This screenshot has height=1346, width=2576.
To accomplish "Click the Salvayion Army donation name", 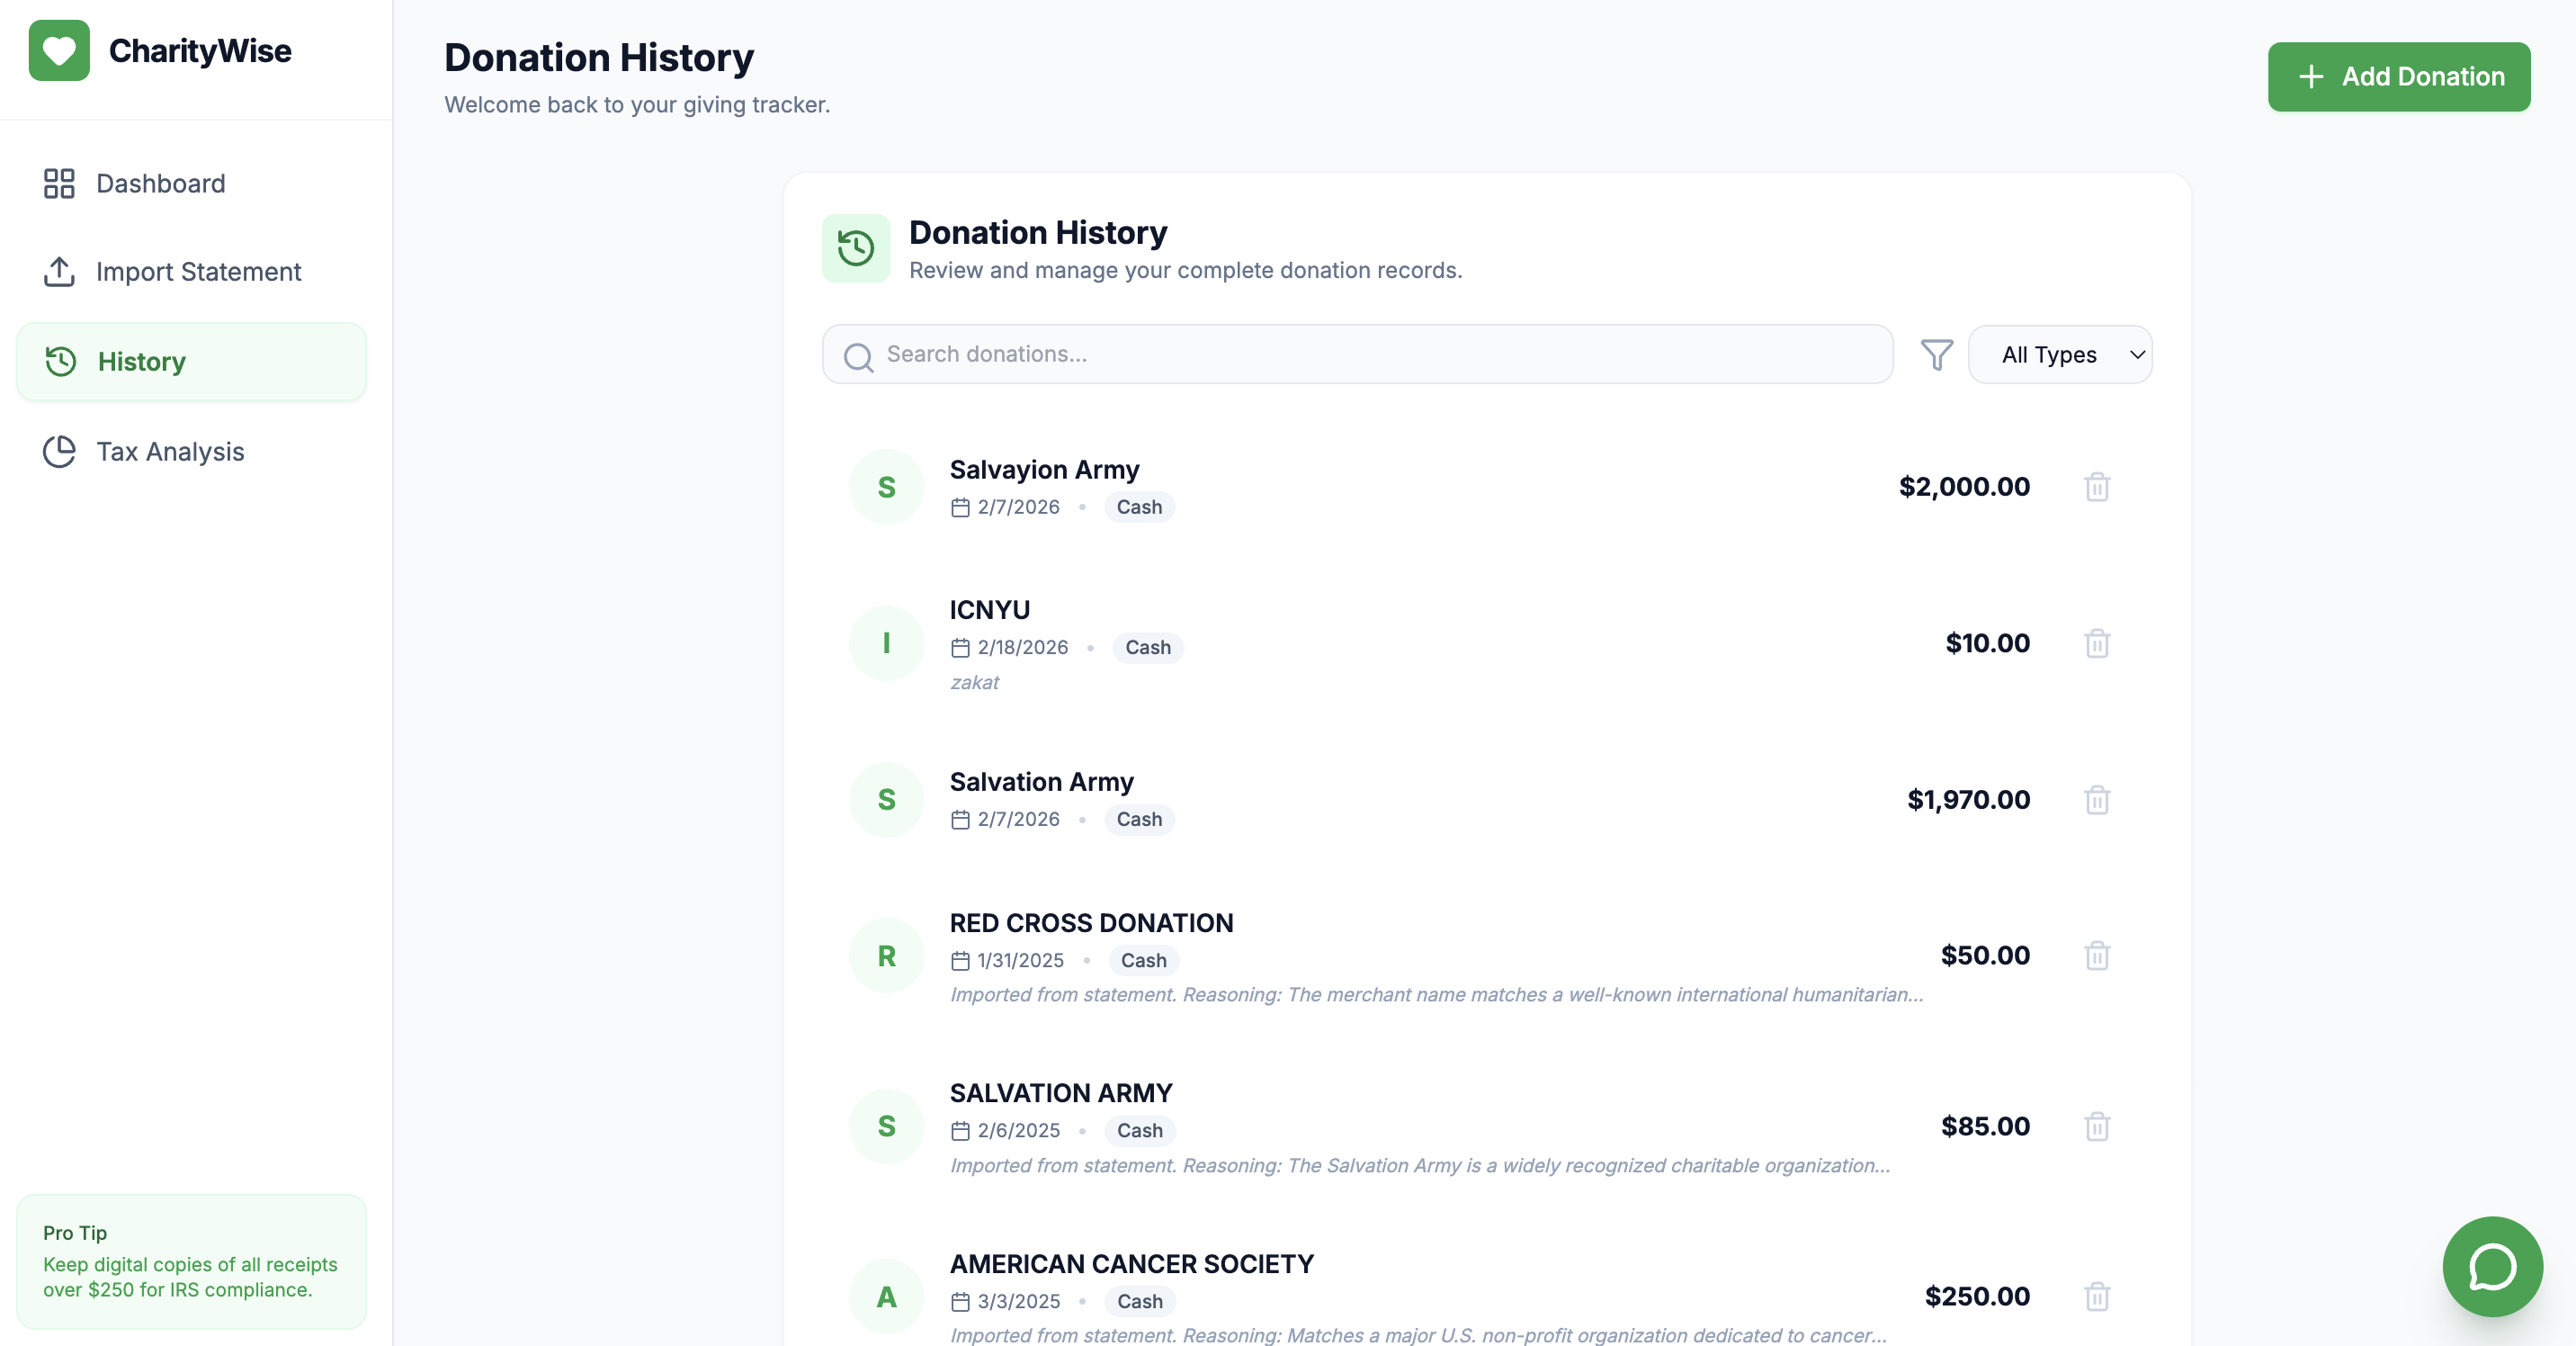I will pyautogui.click(x=1044, y=470).
